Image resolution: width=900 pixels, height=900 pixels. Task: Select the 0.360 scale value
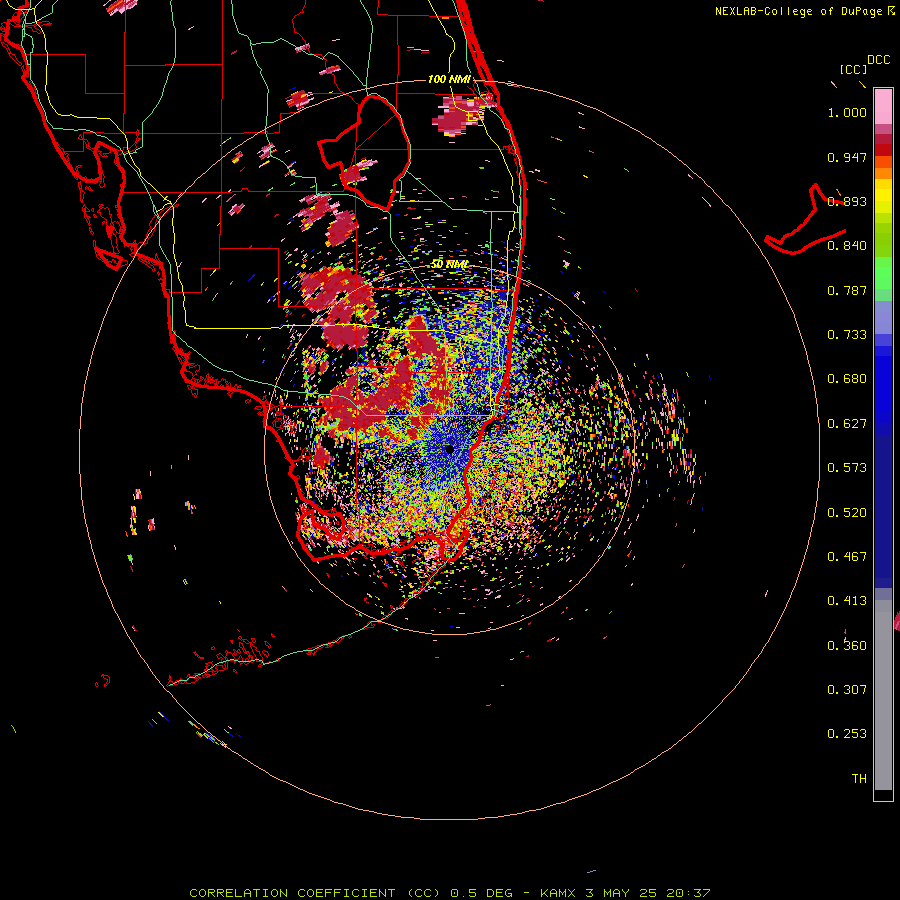tap(847, 646)
